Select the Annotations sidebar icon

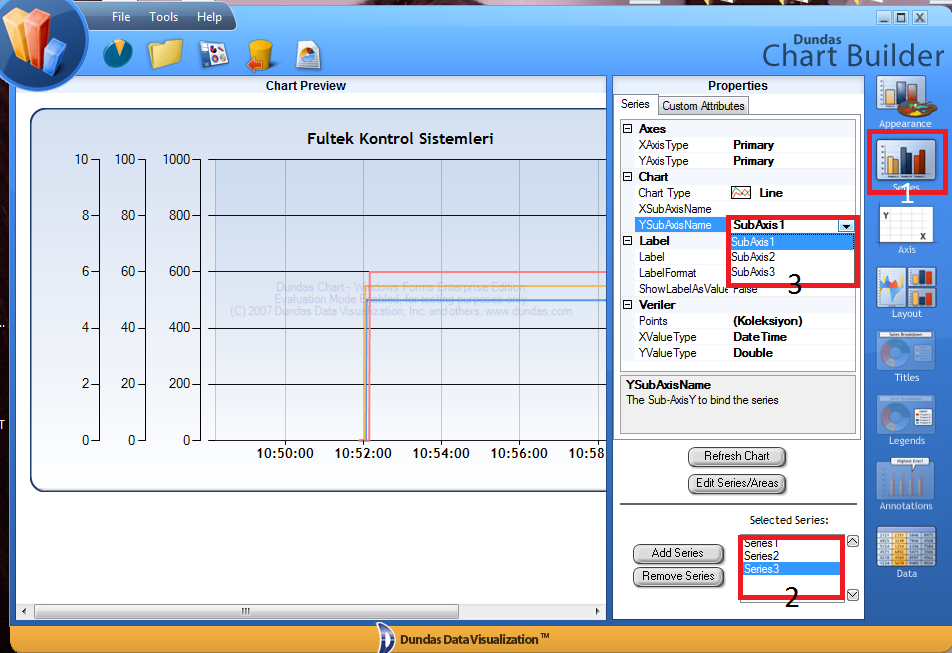(x=906, y=481)
